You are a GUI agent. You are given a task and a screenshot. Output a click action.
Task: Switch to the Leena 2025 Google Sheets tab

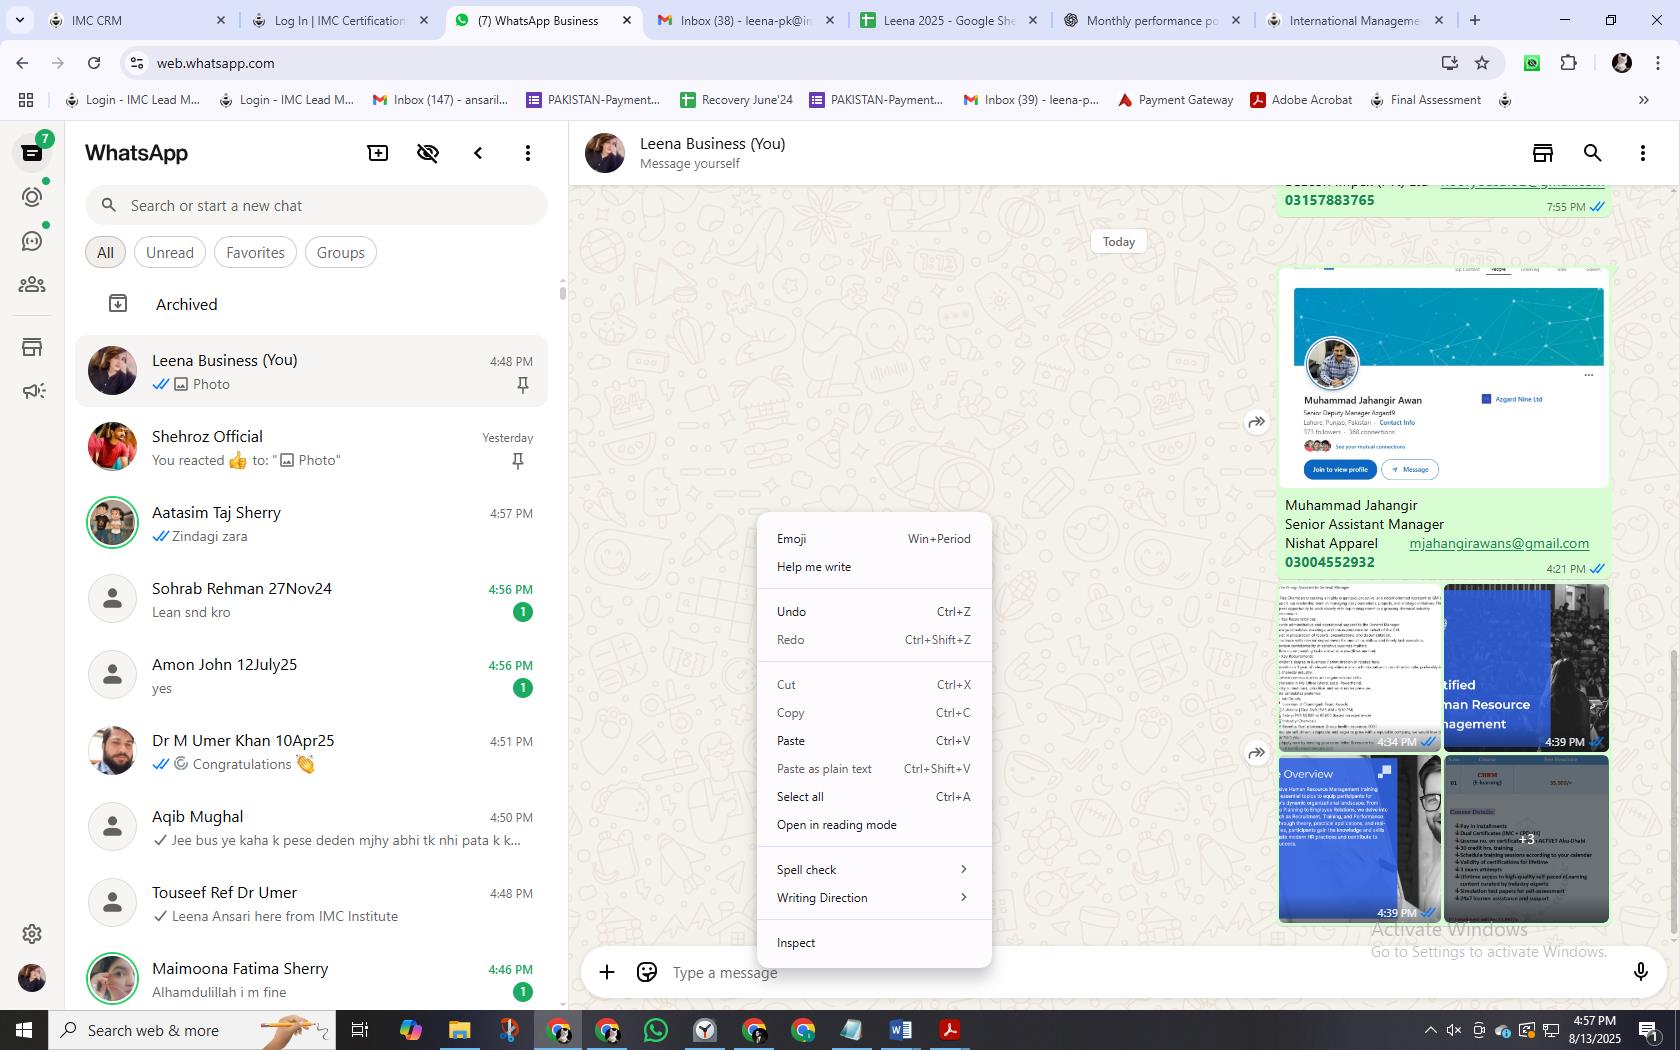coord(949,20)
